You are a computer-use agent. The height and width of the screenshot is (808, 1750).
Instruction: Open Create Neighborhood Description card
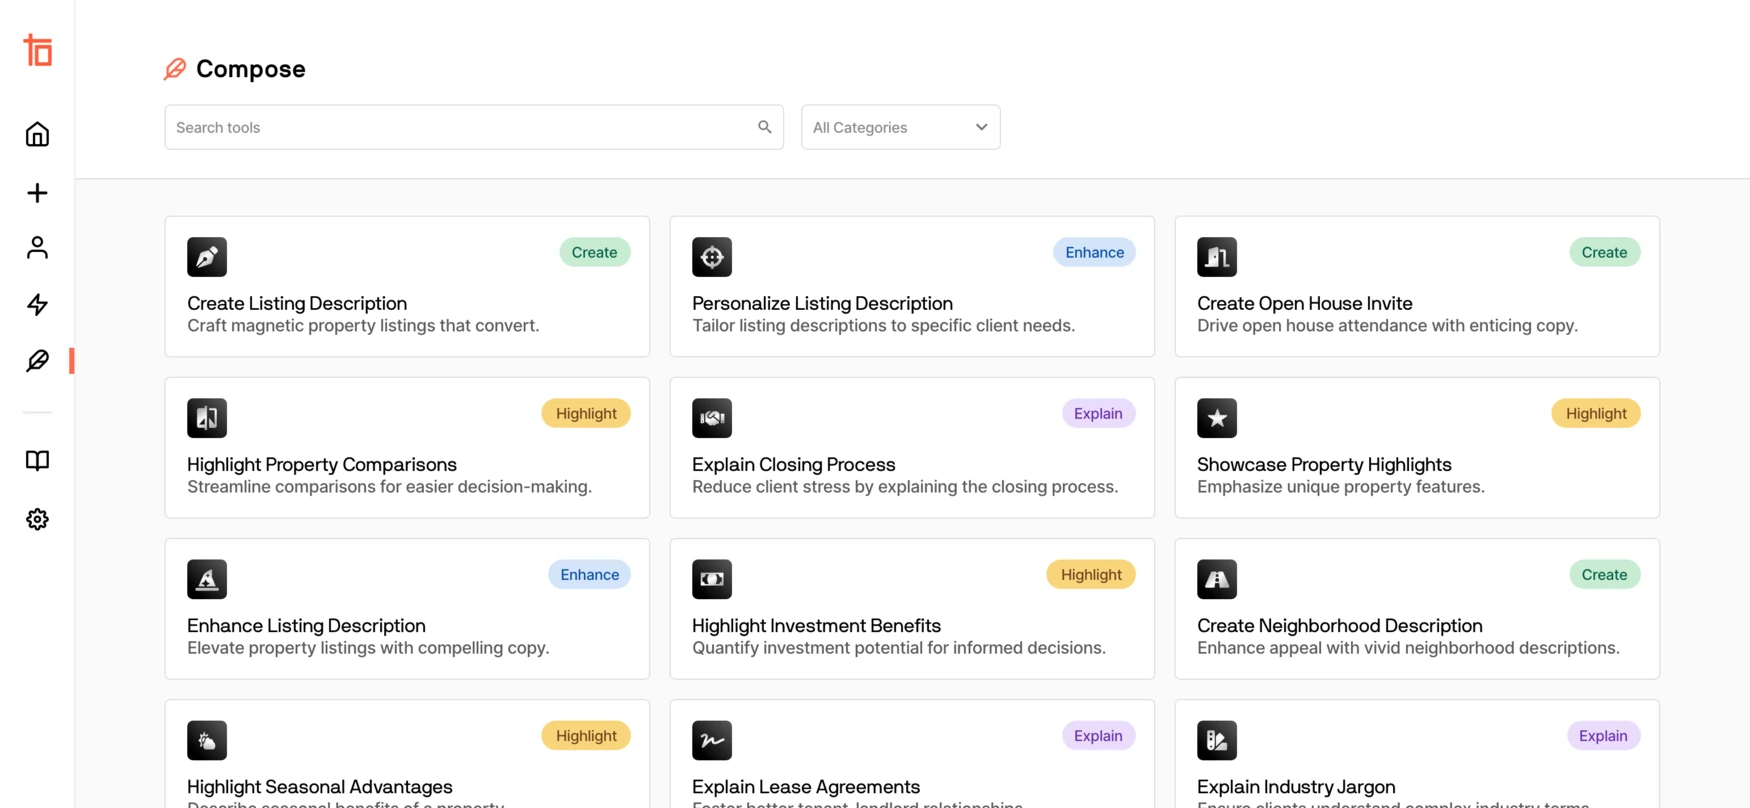click(x=1416, y=625)
